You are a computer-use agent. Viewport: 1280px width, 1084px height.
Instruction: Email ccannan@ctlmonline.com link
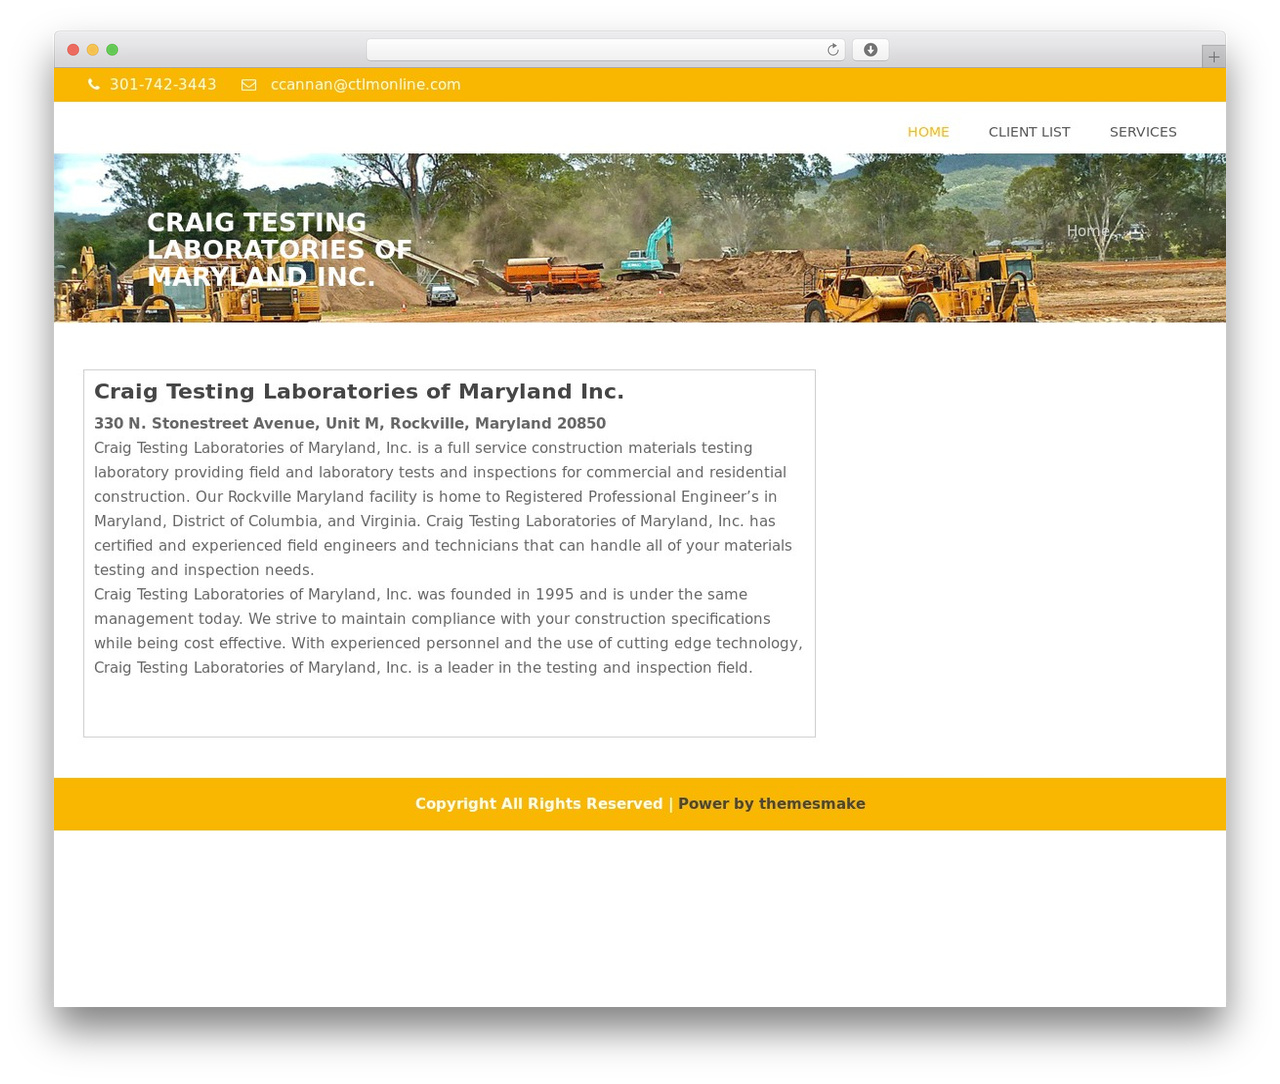pos(365,85)
